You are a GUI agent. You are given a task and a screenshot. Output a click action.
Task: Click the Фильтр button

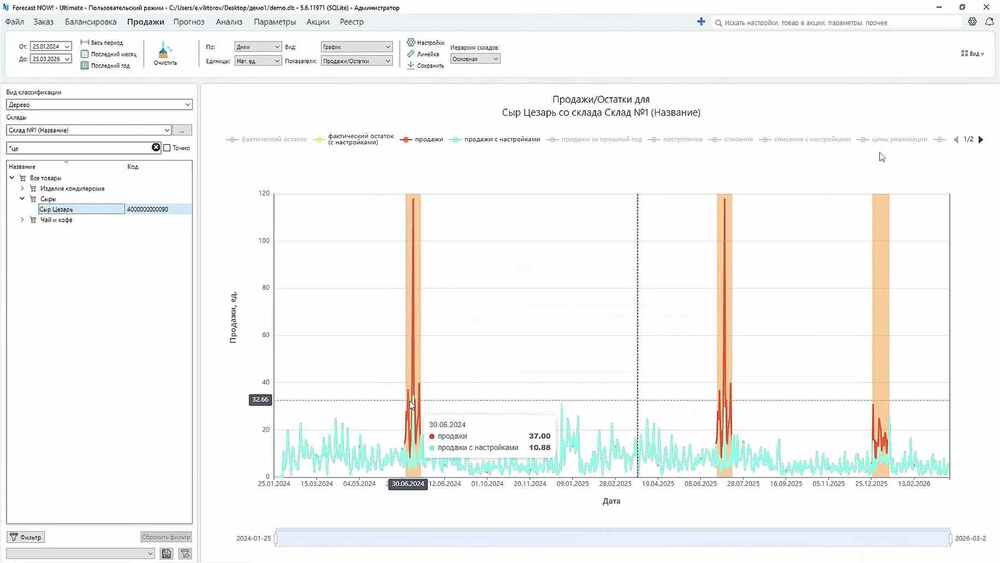tap(26, 537)
